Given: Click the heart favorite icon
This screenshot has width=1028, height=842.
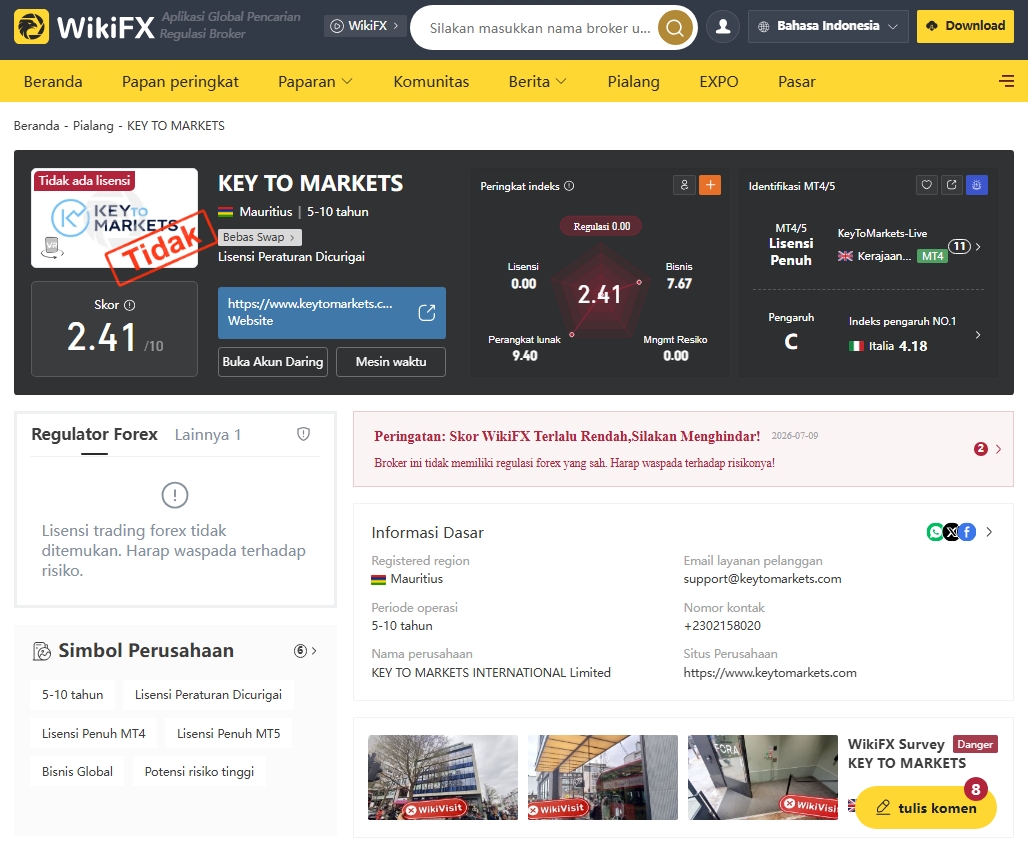Looking at the screenshot, I should click(x=926, y=185).
